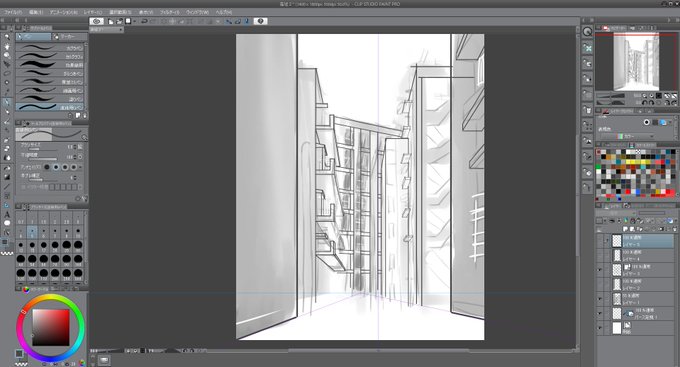Image resolution: width=680 pixels, height=367 pixels.
Task: Hide レイヤー1 using its eye icon
Action: pos(600,299)
